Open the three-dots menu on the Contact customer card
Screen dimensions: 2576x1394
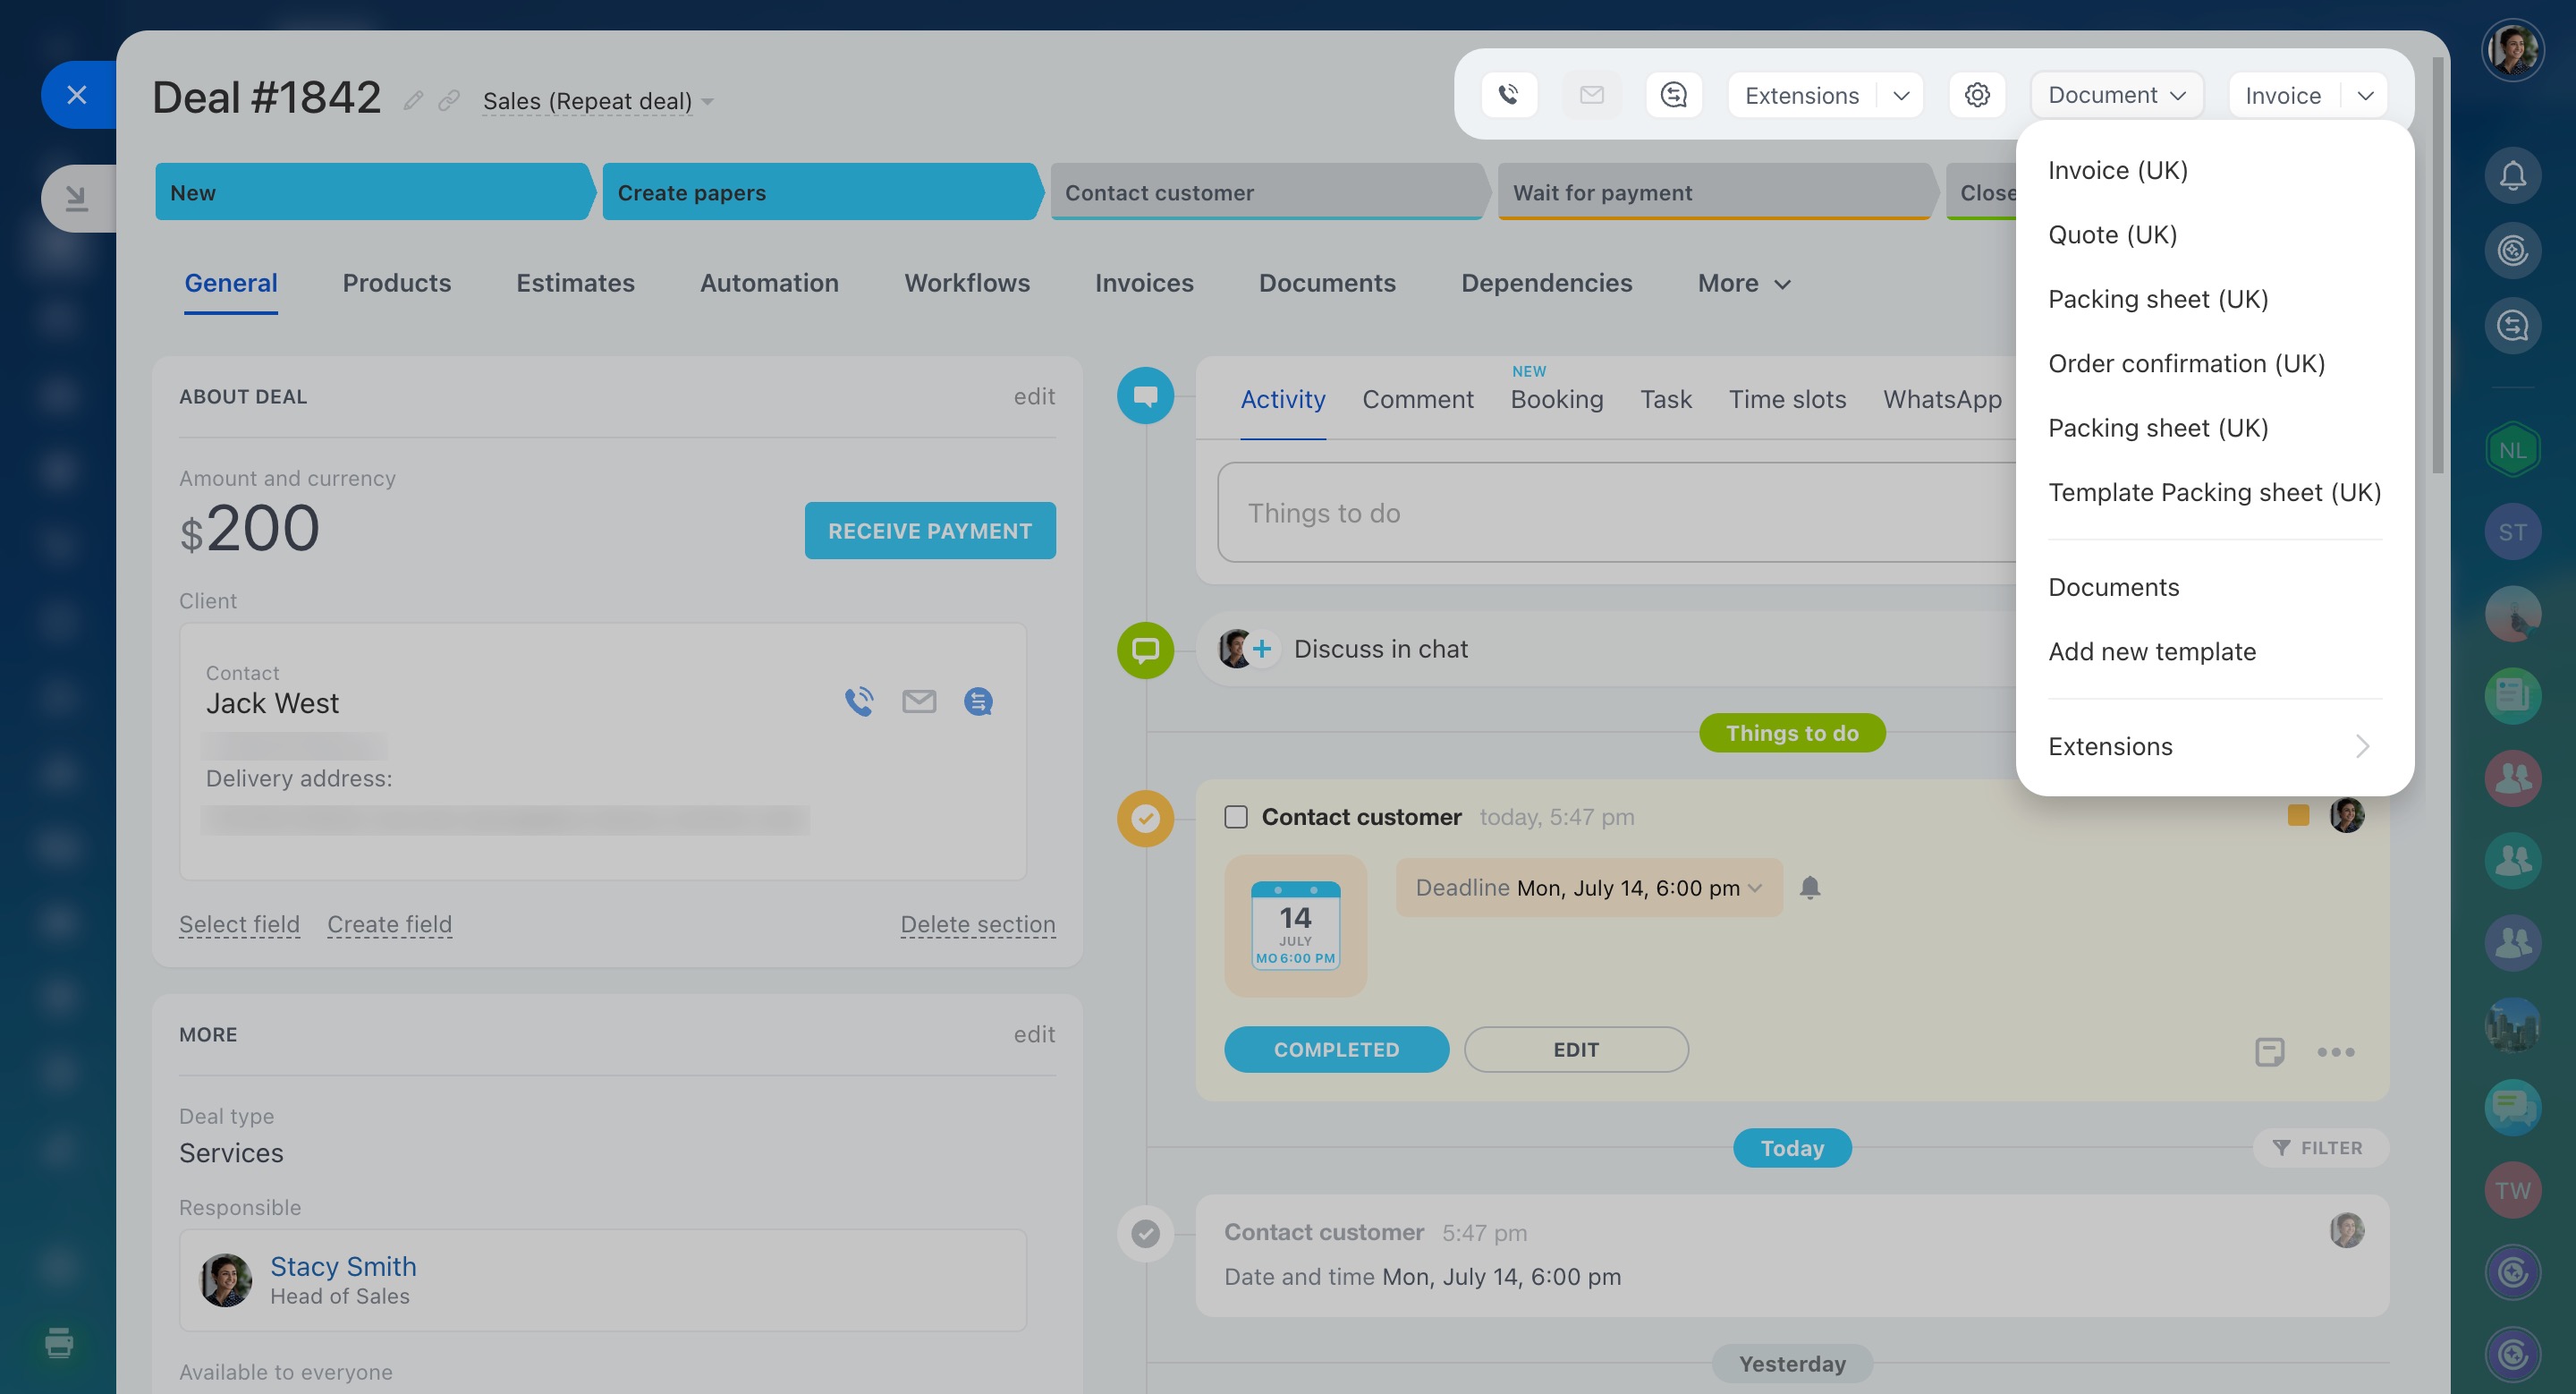click(2335, 1051)
